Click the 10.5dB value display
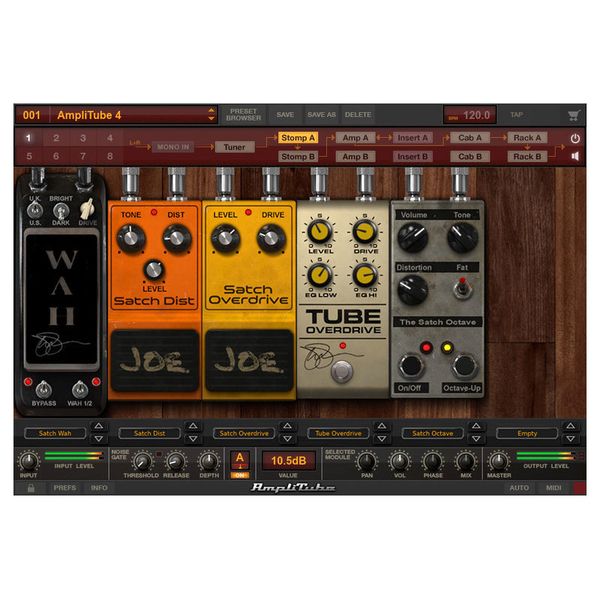600x600 pixels. pyautogui.click(x=289, y=461)
